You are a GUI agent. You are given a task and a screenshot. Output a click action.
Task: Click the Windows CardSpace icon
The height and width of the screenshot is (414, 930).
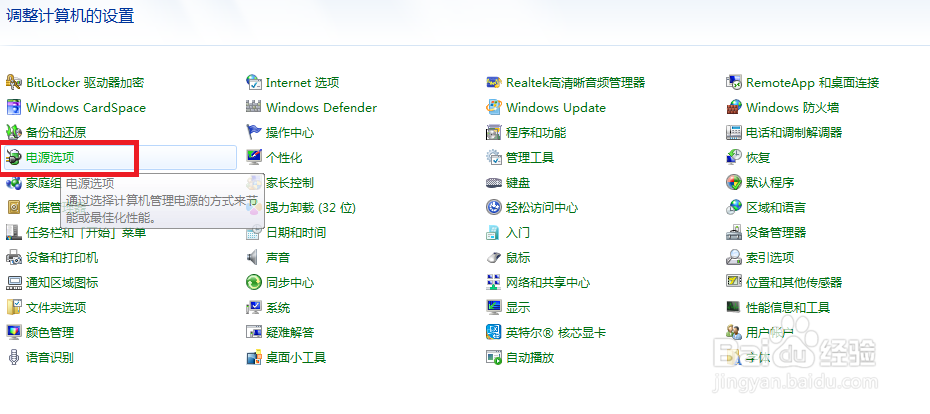tap(14, 107)
